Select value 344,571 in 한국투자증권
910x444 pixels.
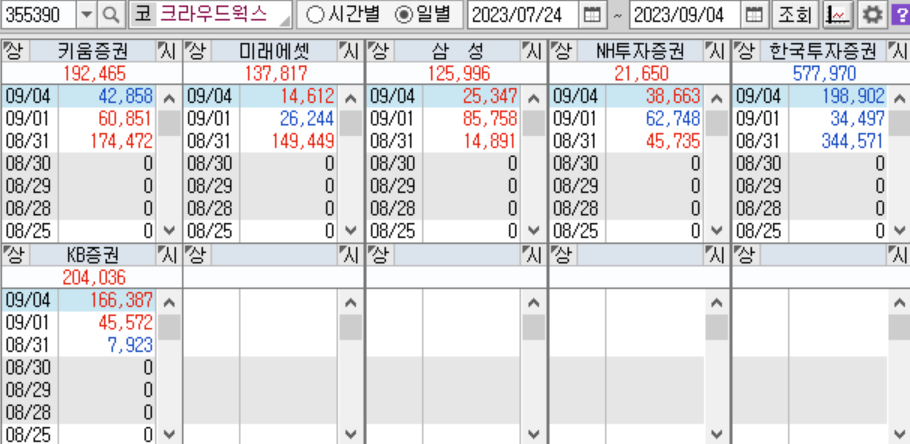pos(852,141)
